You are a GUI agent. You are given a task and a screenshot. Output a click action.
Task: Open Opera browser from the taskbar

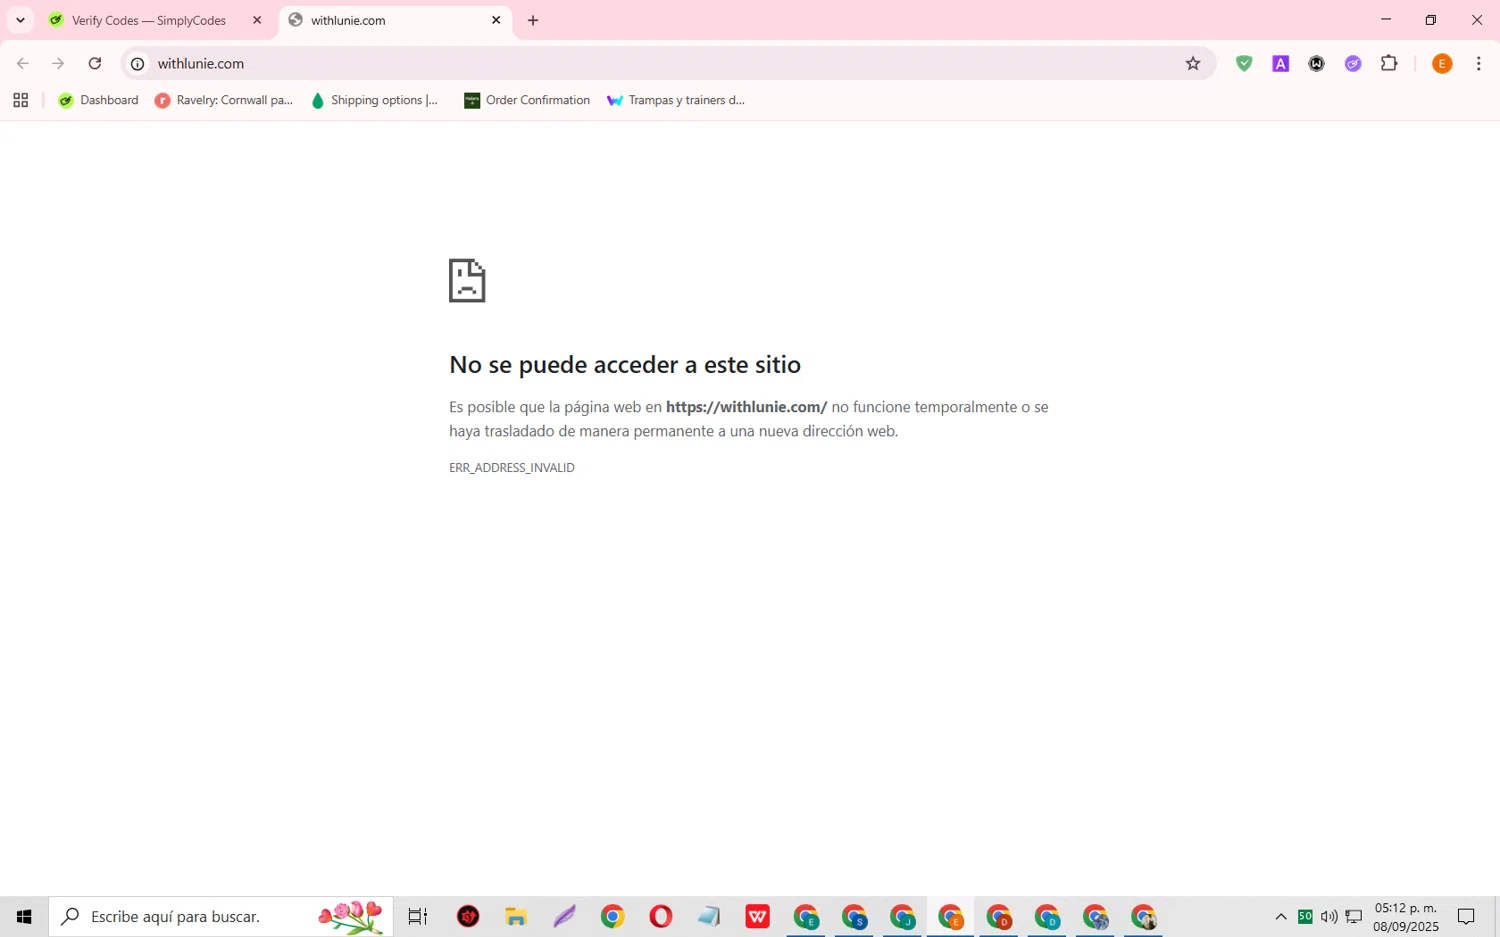pyautogui.click(x=661, y=916)
